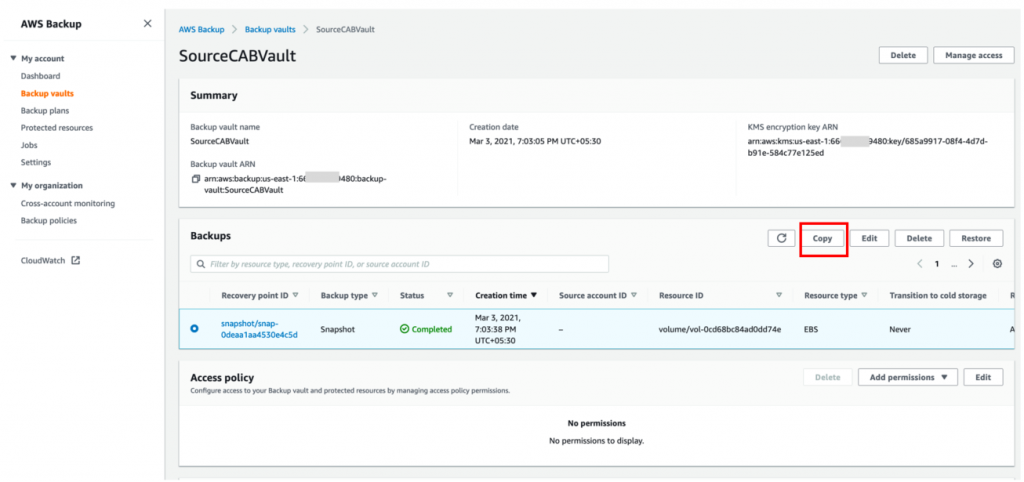
Task: Open Backup plans in the sidebar
Action: [x=45, y=110]
